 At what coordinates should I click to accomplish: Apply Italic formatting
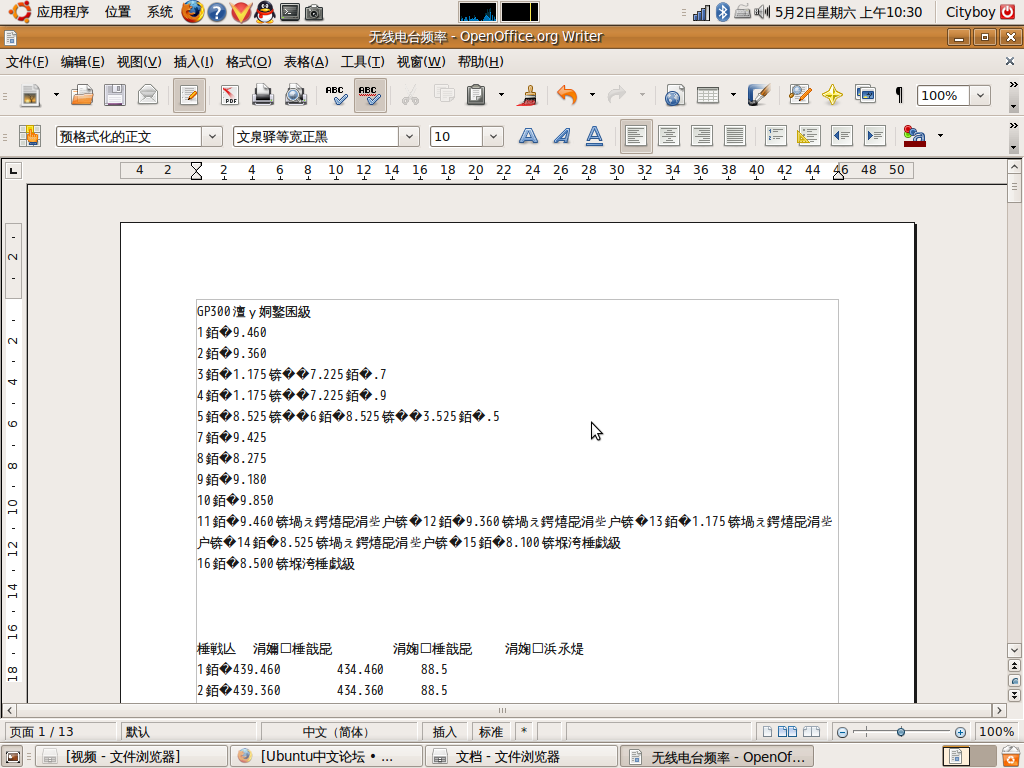click(x=562, y=136)
